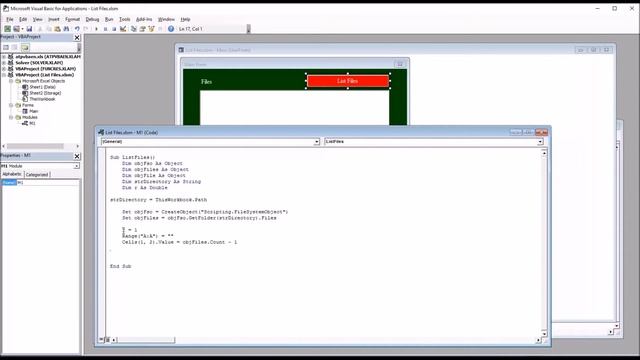Open the ListFiles procedure dropdown in code window

coord(540,142)
